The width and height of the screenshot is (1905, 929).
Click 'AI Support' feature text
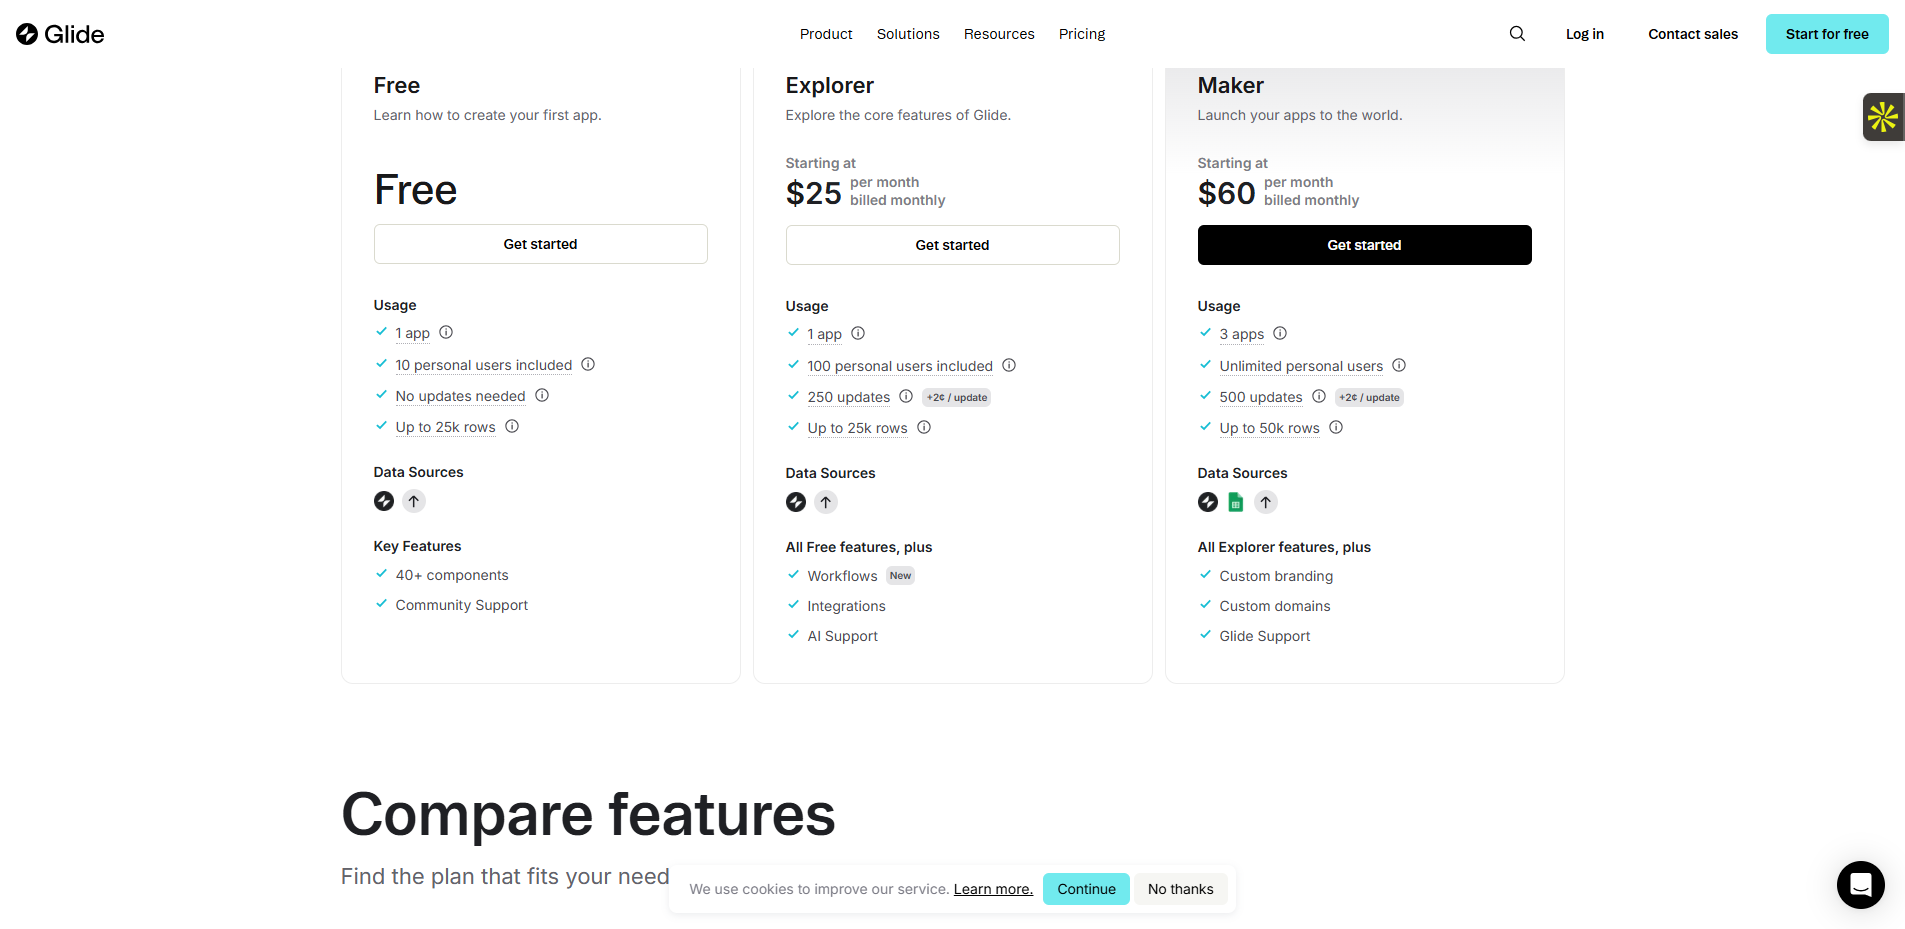pyautogui.click(x=843, y=636)
